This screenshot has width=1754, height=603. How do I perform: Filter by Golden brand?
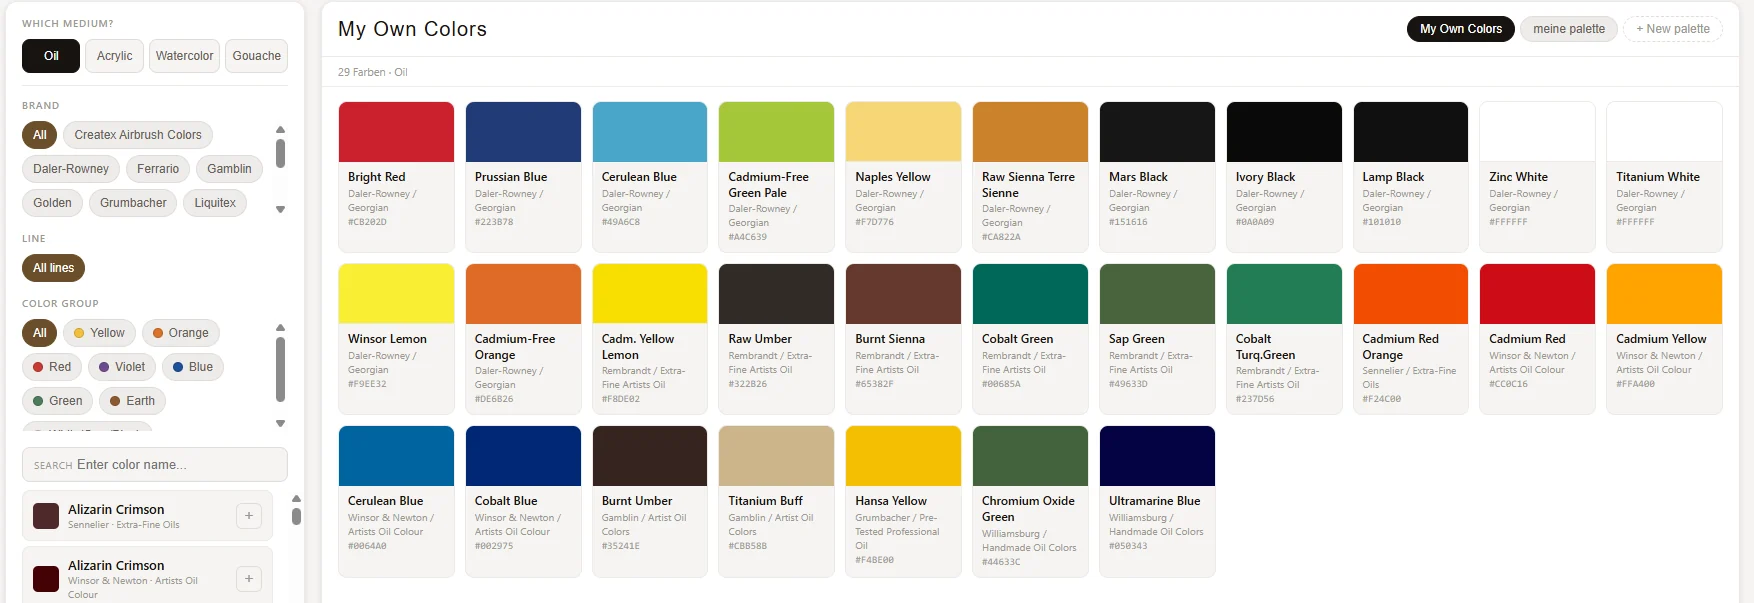pos(52,203)
